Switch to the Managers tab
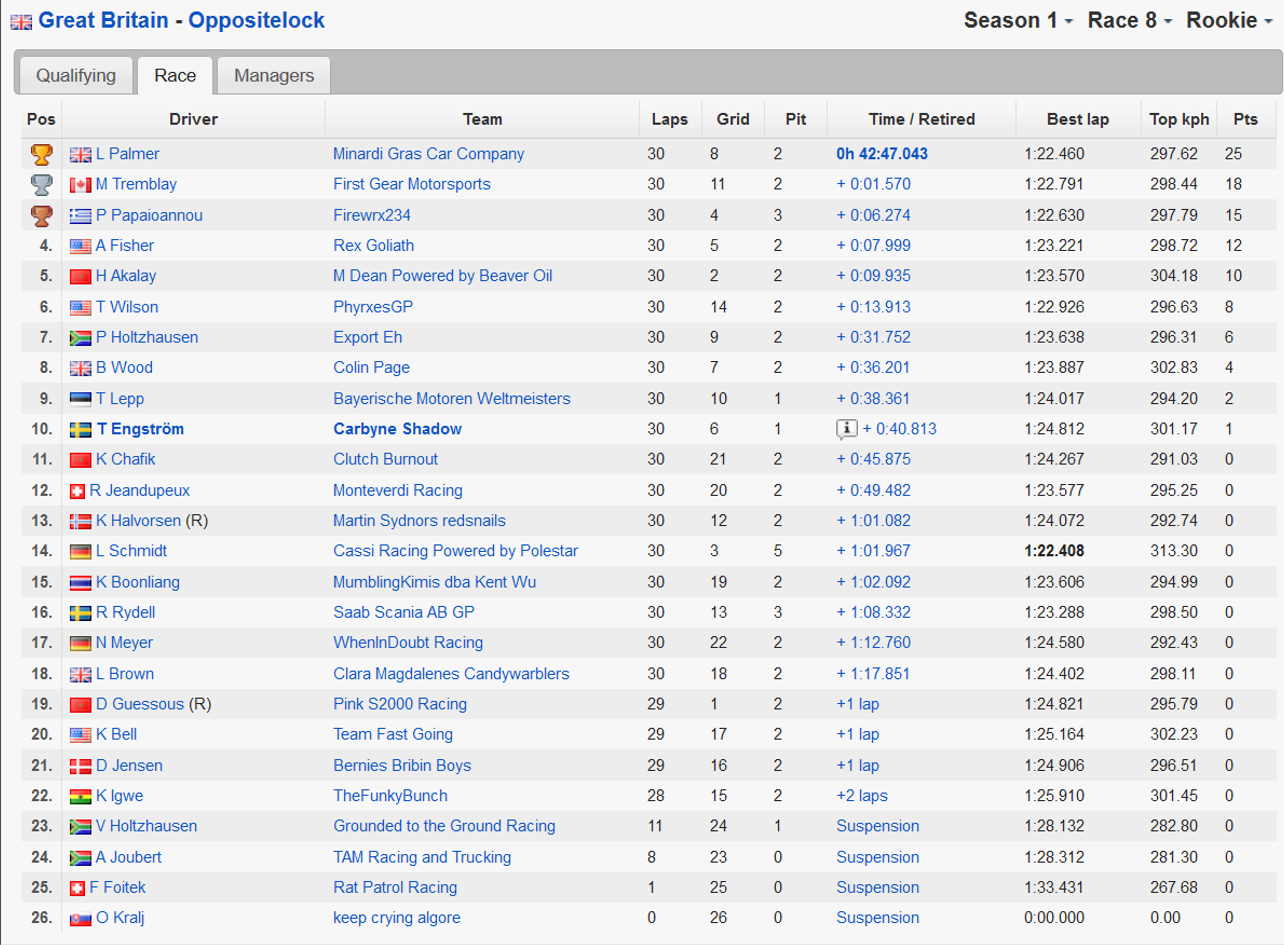The image size is (1284, 945). (274, 75)
